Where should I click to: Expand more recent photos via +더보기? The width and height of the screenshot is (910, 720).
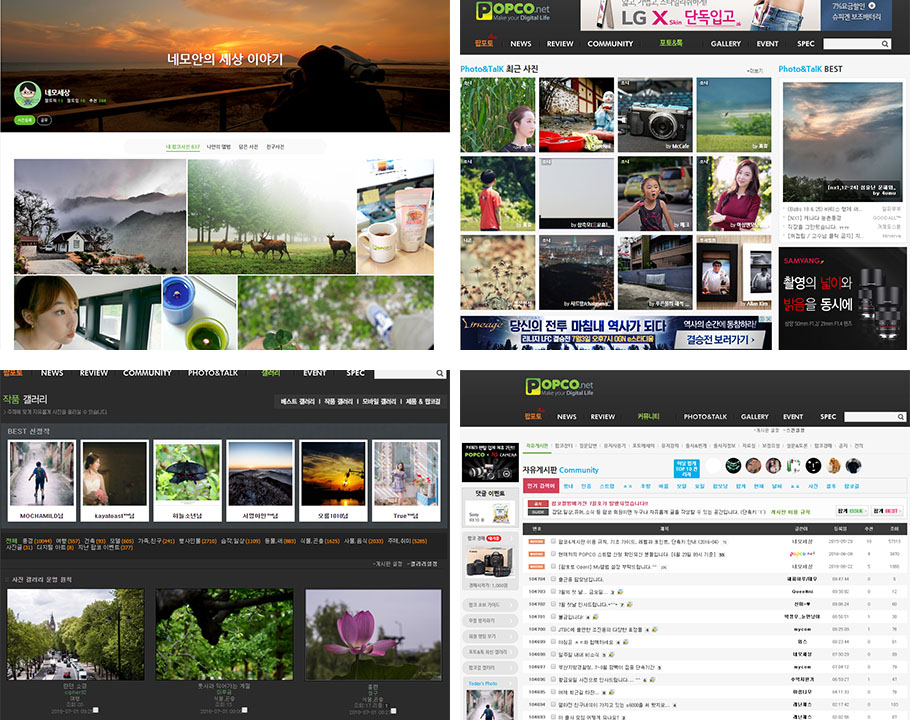coord(753,70)
